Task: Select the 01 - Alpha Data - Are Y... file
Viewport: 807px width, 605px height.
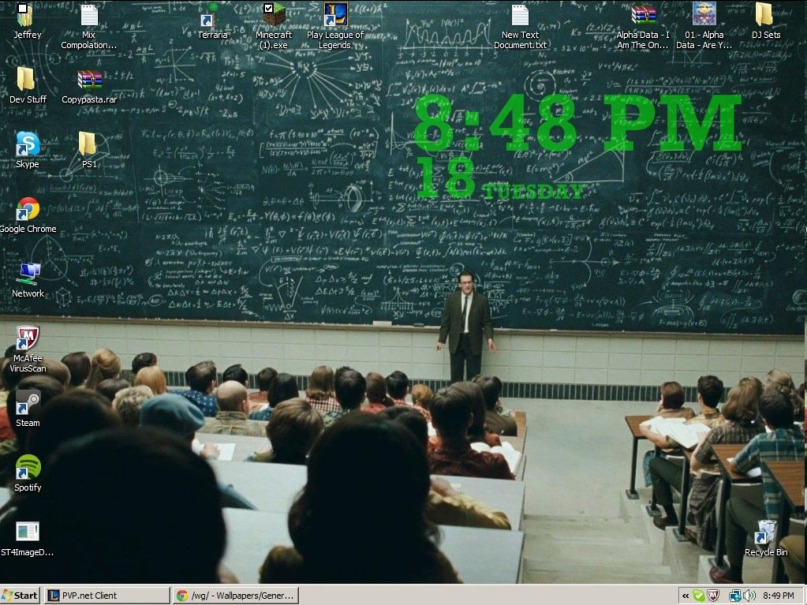Action: [x=704, y=26]
